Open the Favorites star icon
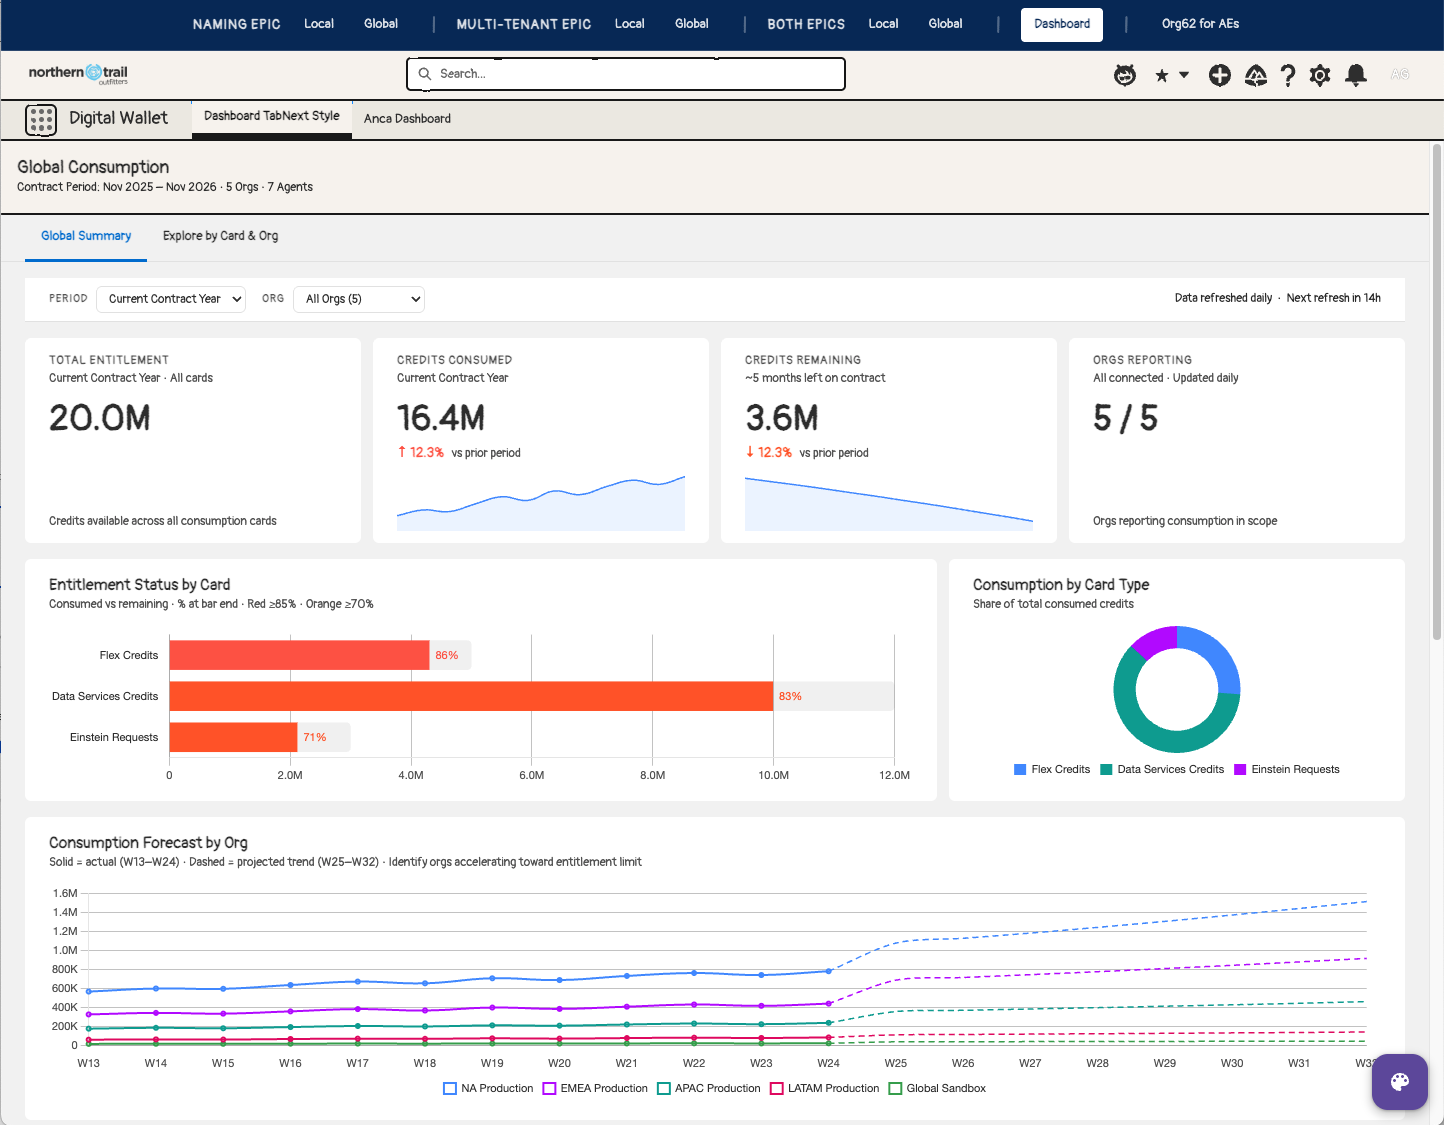The image size is (1444, 1125). pyautogui.click(x=1161, y=75)
